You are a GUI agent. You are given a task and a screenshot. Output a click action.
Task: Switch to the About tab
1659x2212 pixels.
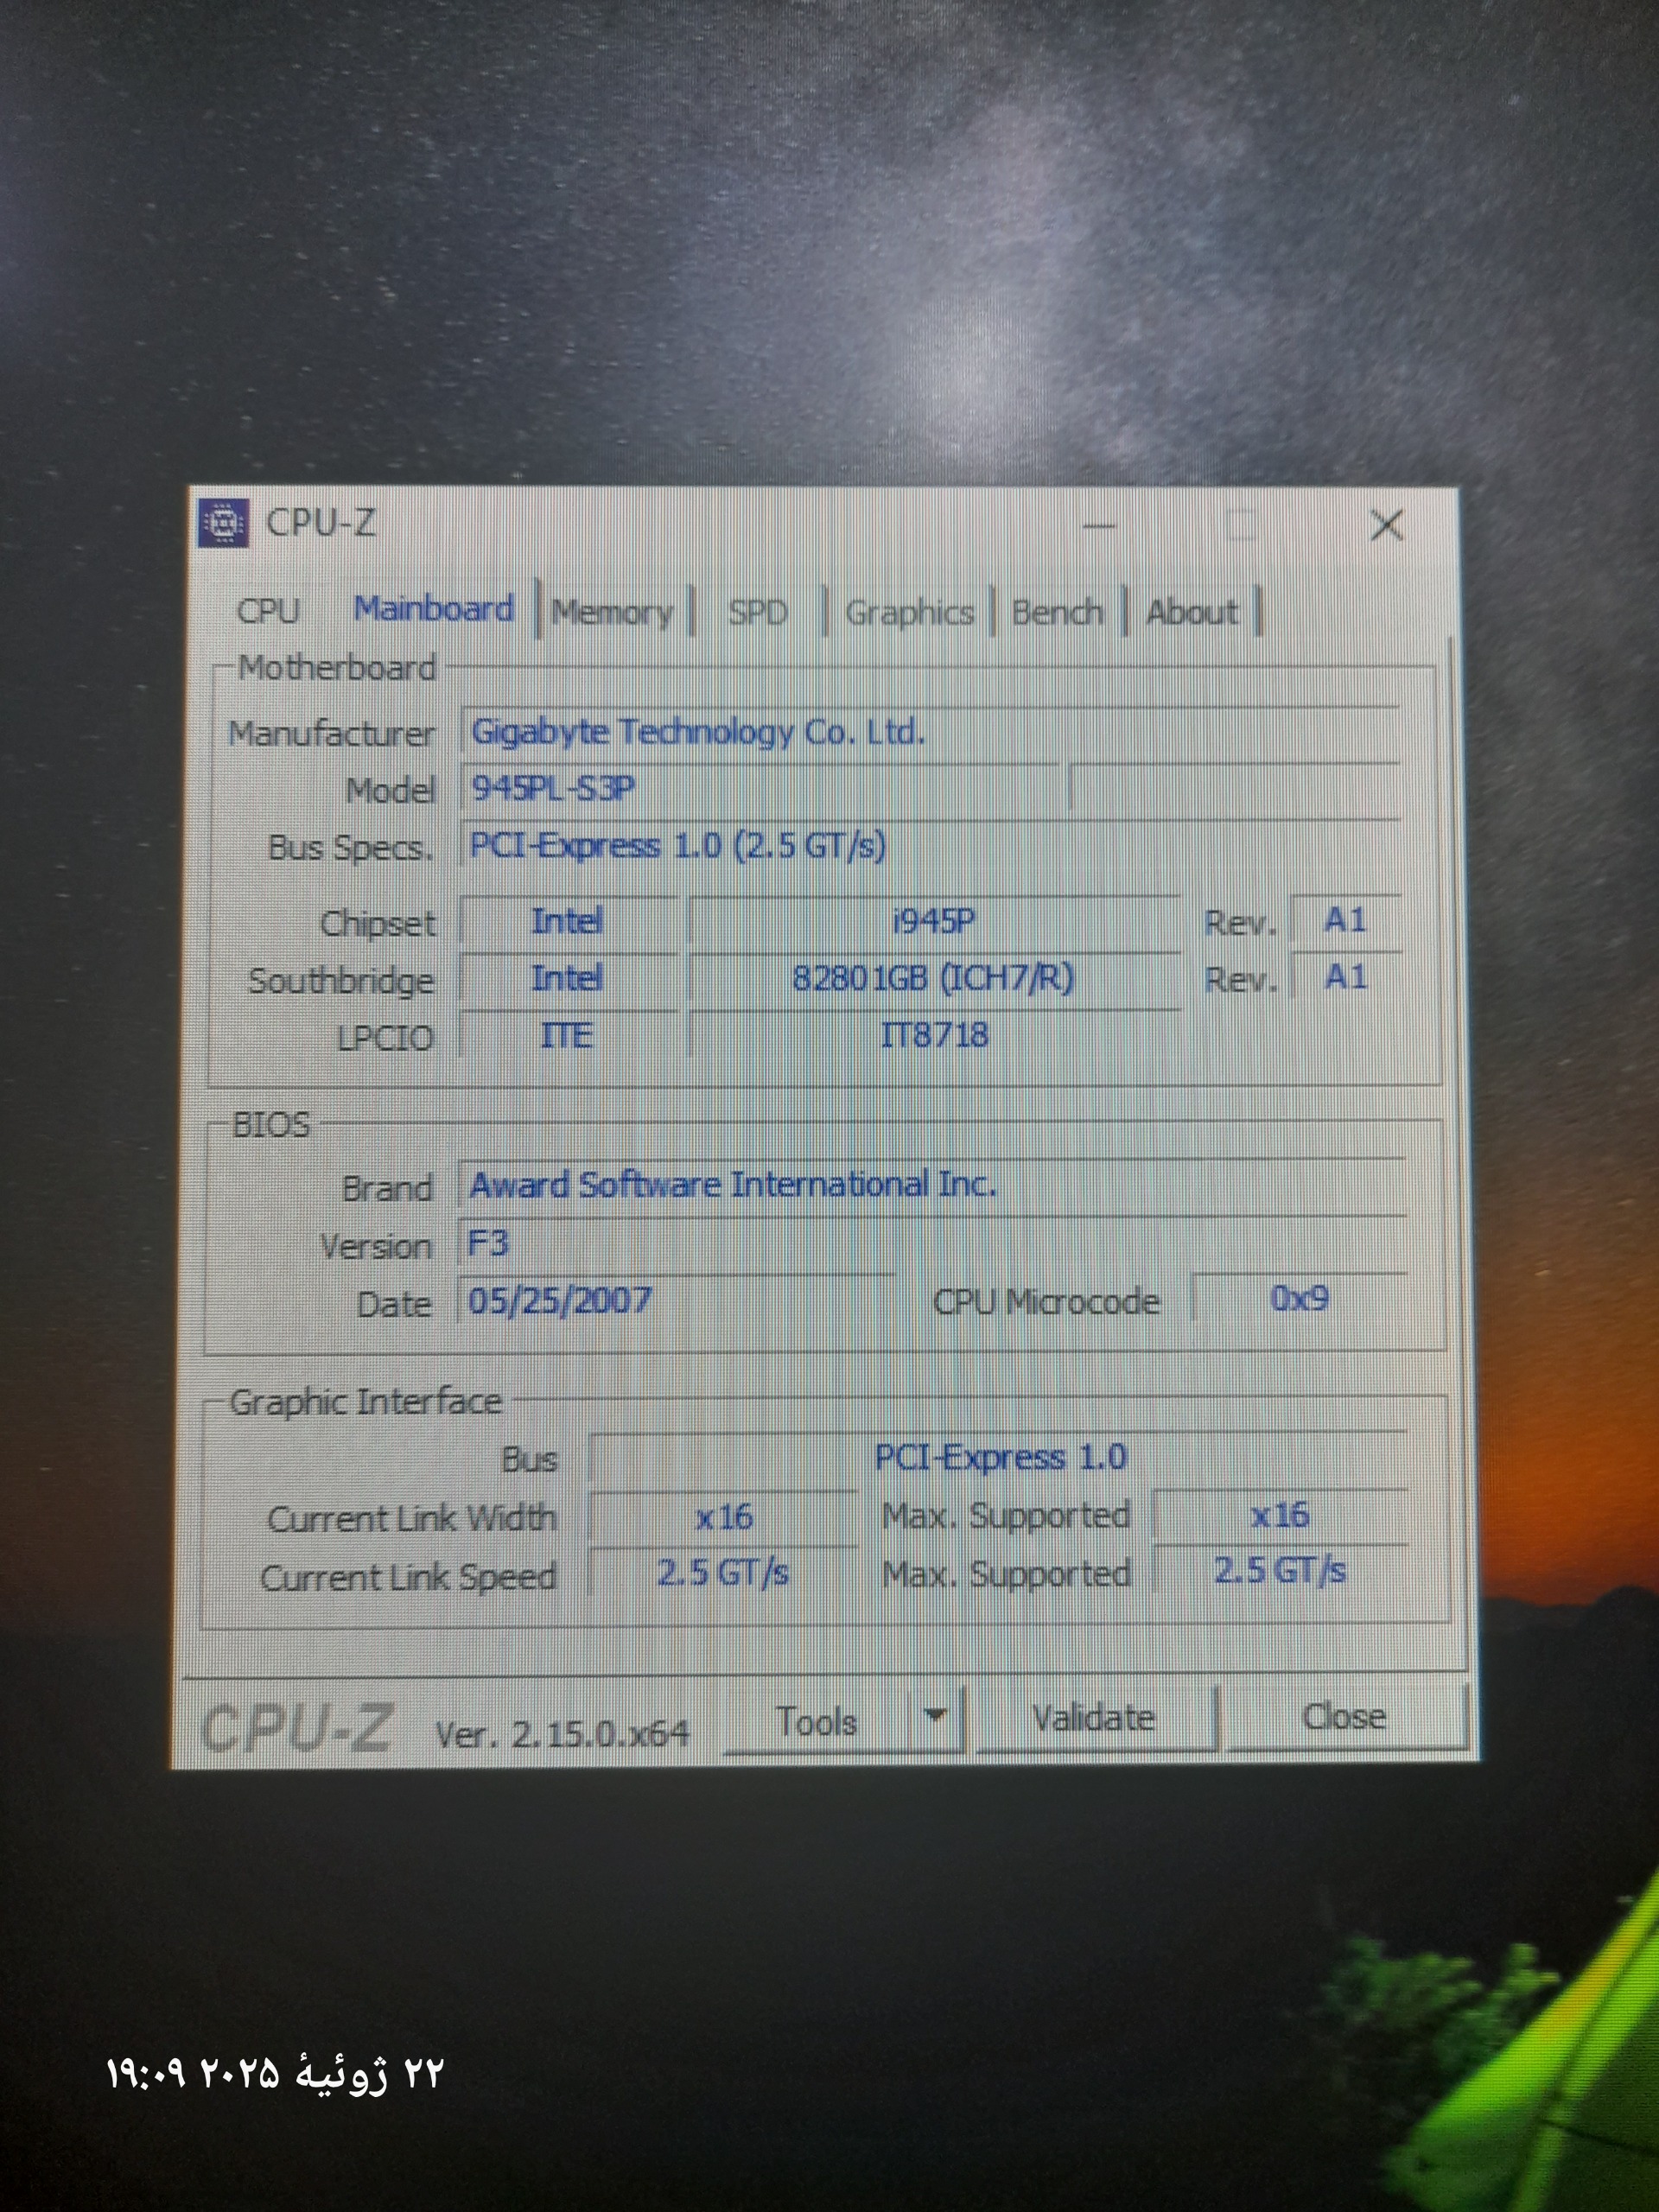pos(1191,611)
